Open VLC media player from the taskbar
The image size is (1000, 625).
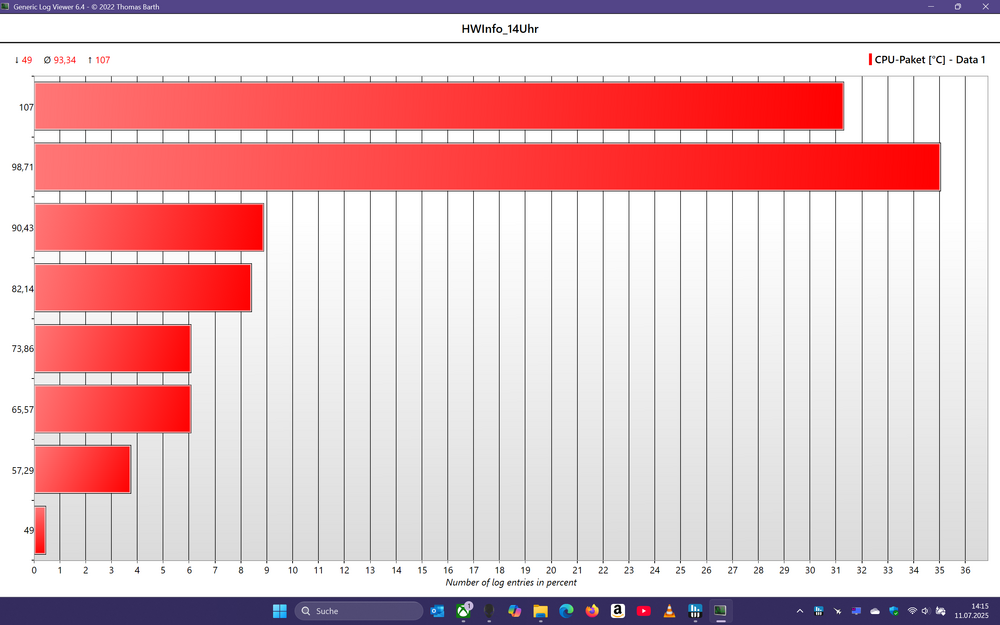tap(669, 611)
